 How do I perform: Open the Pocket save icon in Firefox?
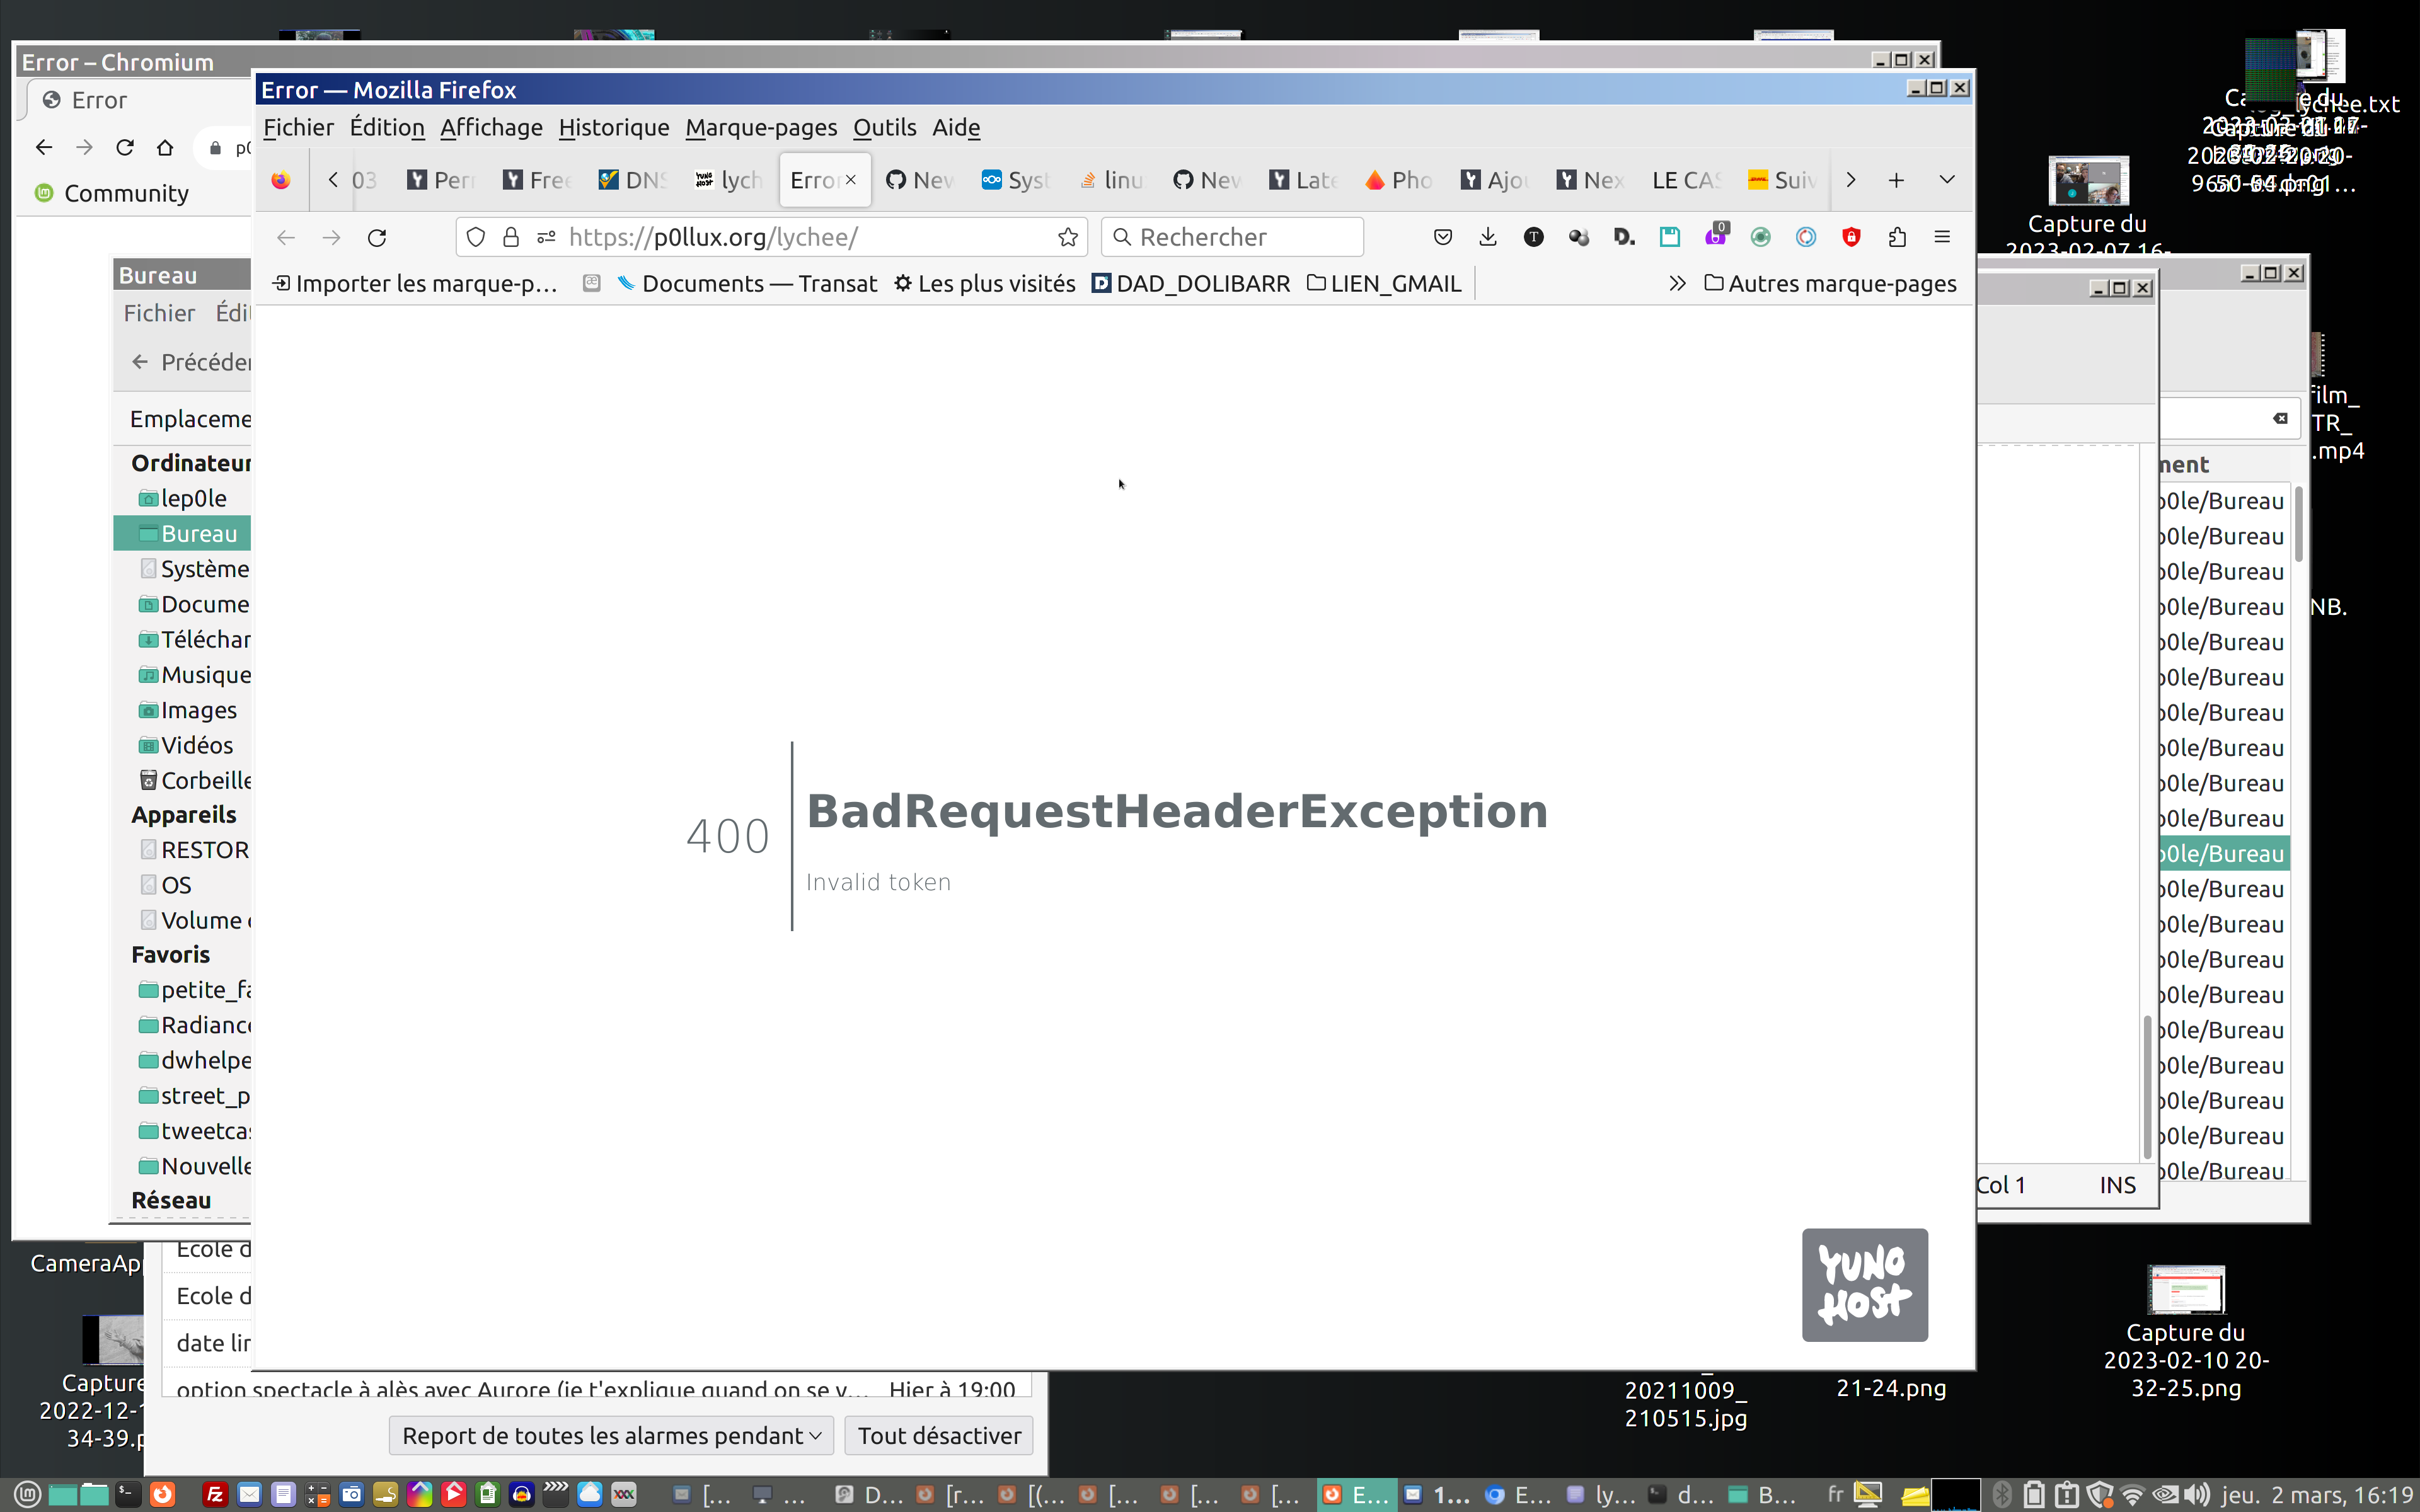coord(1442,237)
